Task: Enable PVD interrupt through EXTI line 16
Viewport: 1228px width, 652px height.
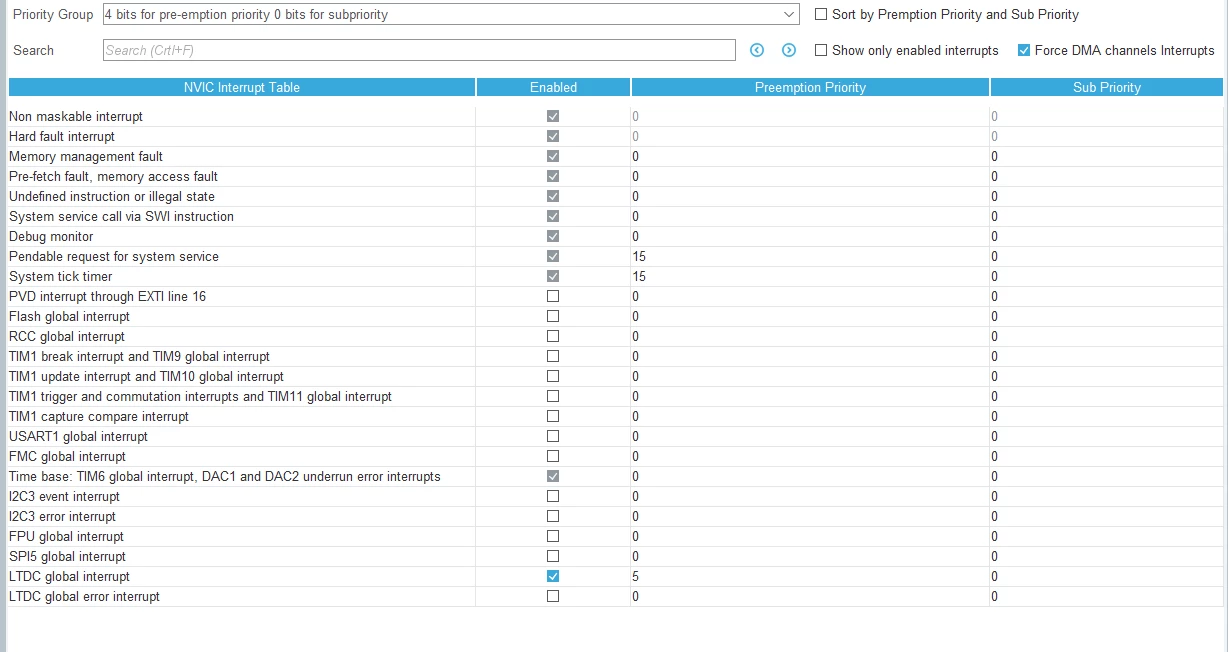Action: [553, 296]
